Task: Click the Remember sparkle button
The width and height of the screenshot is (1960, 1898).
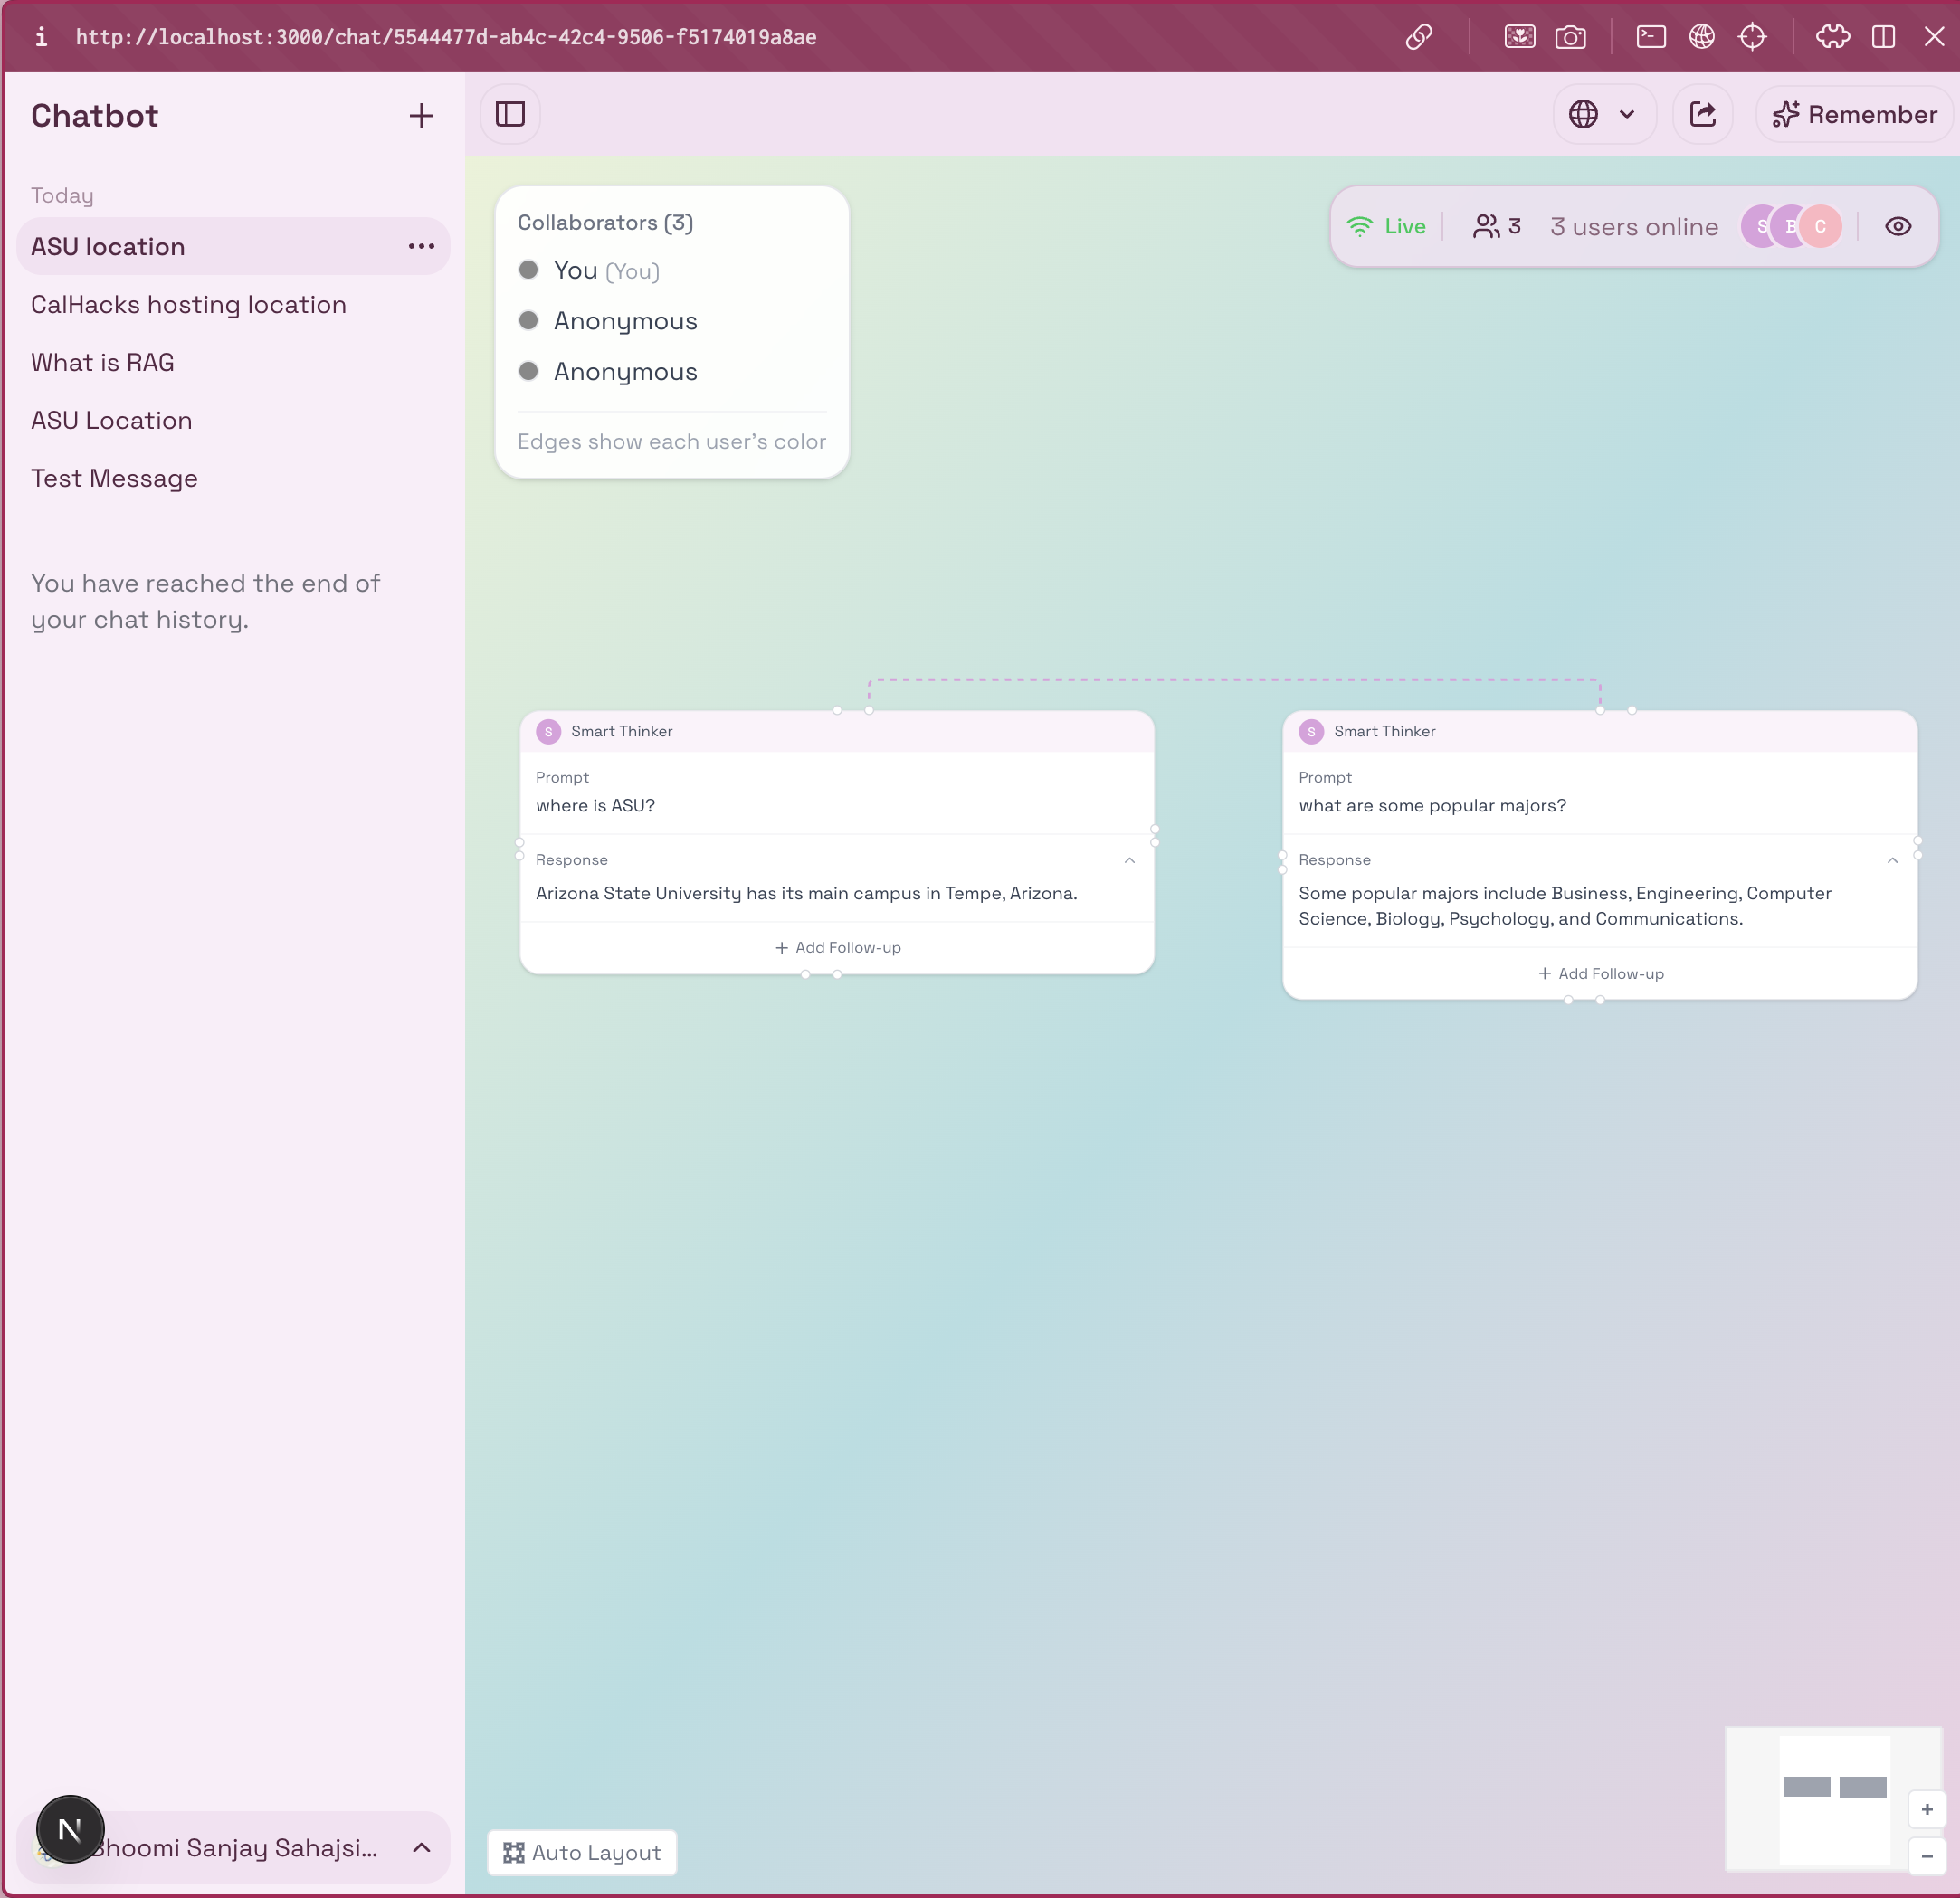Action: tap(1854, 114)
